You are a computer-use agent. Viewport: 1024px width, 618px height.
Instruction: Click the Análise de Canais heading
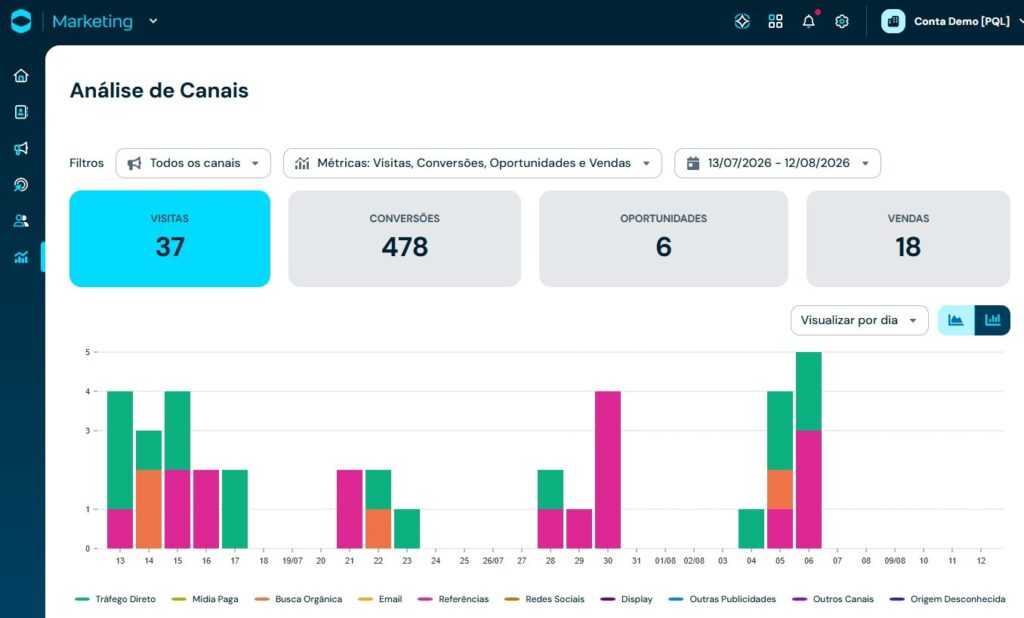[x=159, y=90]
